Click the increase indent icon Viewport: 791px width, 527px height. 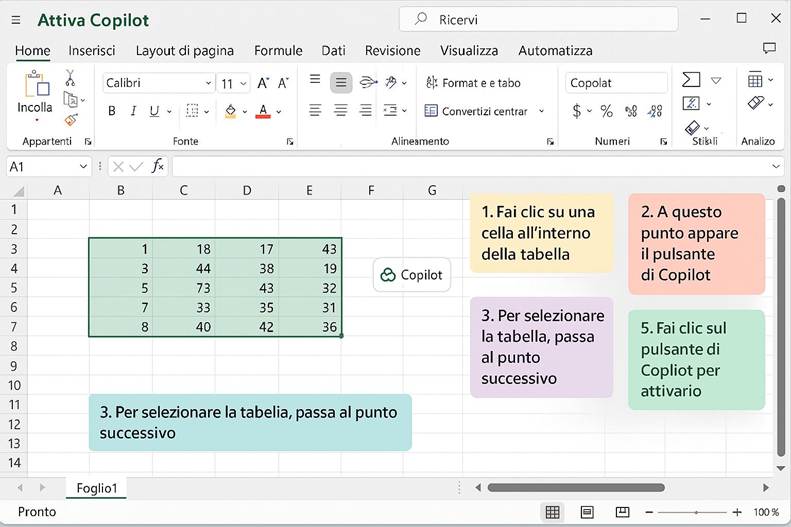(390, 110)
